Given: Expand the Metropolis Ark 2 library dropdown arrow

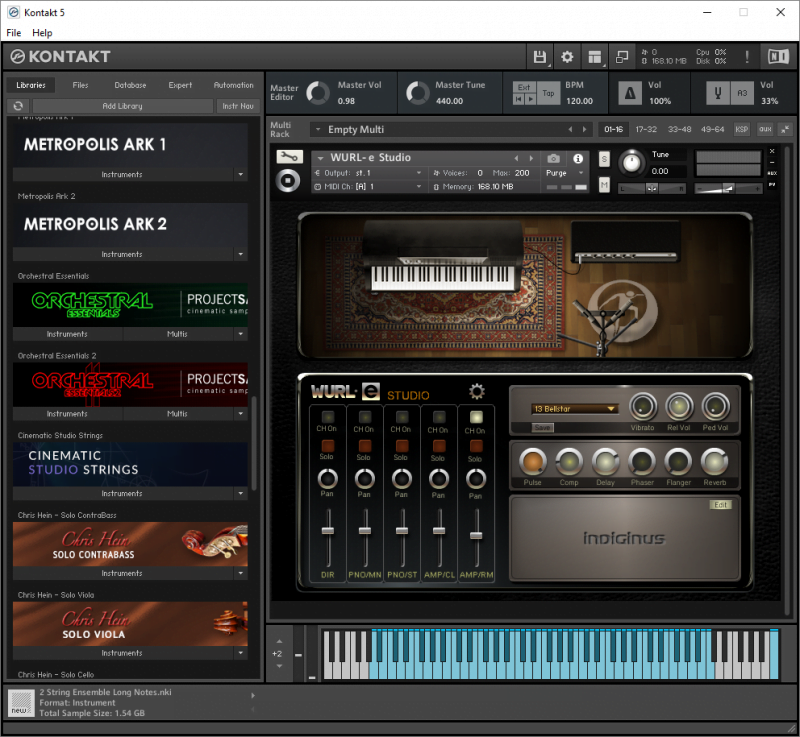Looking at the screenshot, I should point(241,254).
